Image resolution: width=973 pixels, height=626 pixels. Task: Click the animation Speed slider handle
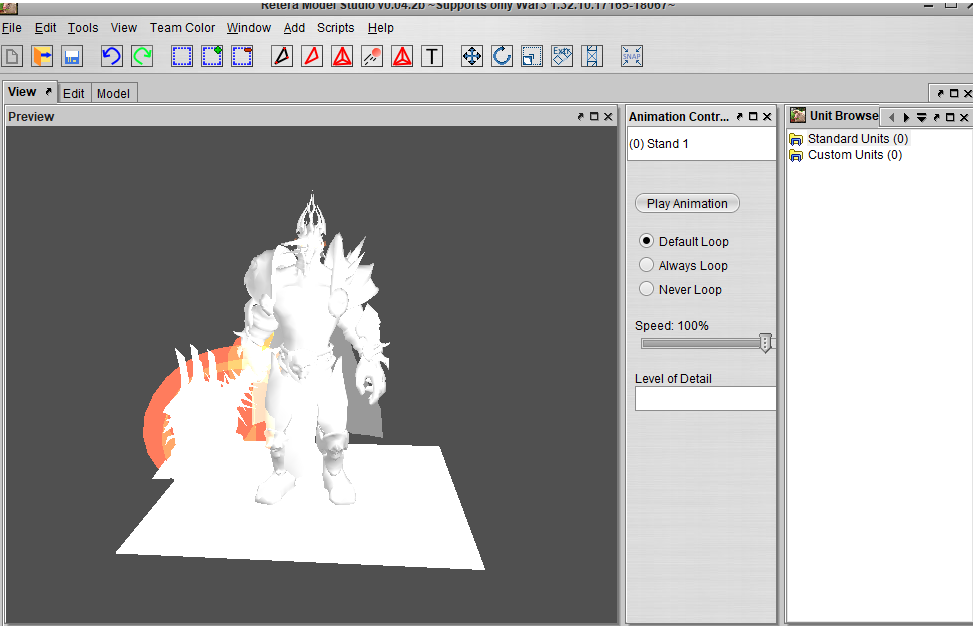pos(765,343)
